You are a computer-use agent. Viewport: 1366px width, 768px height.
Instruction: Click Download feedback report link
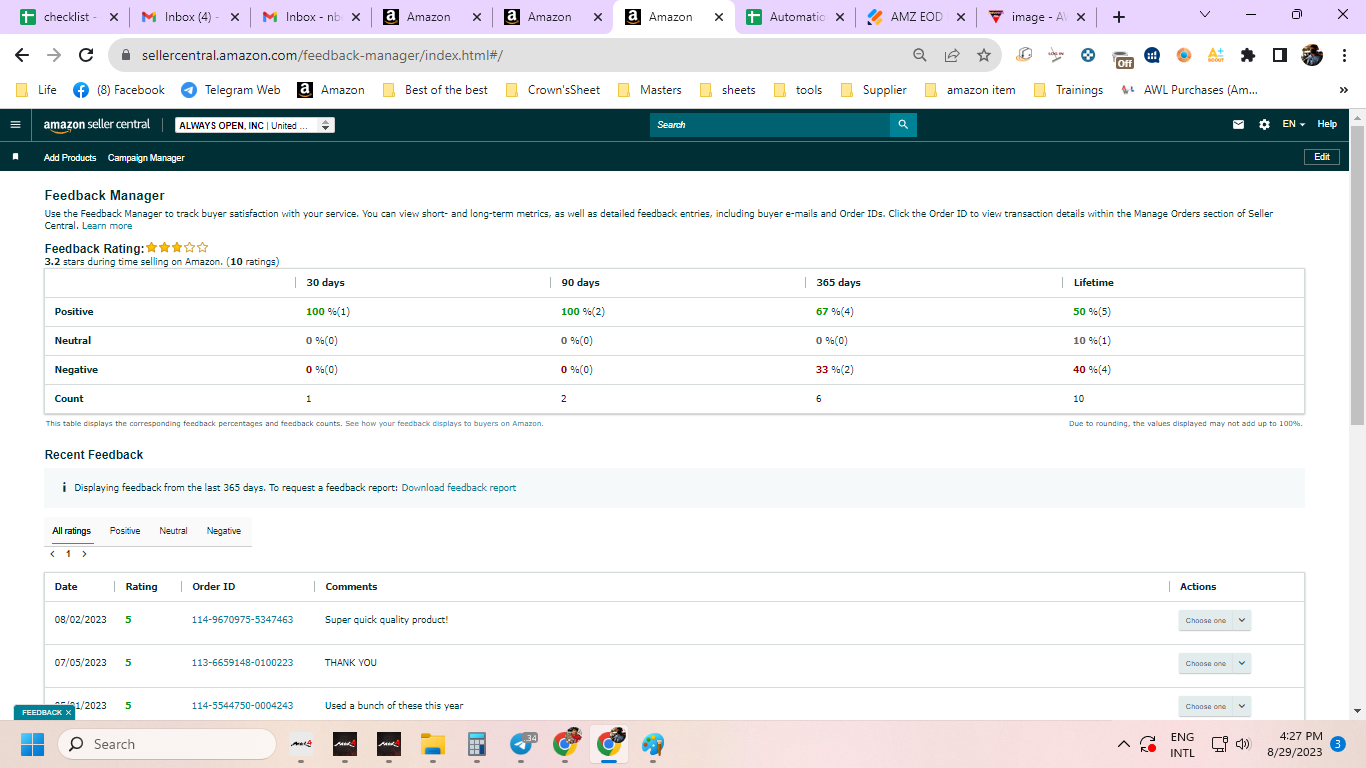(x=459, y=488)
